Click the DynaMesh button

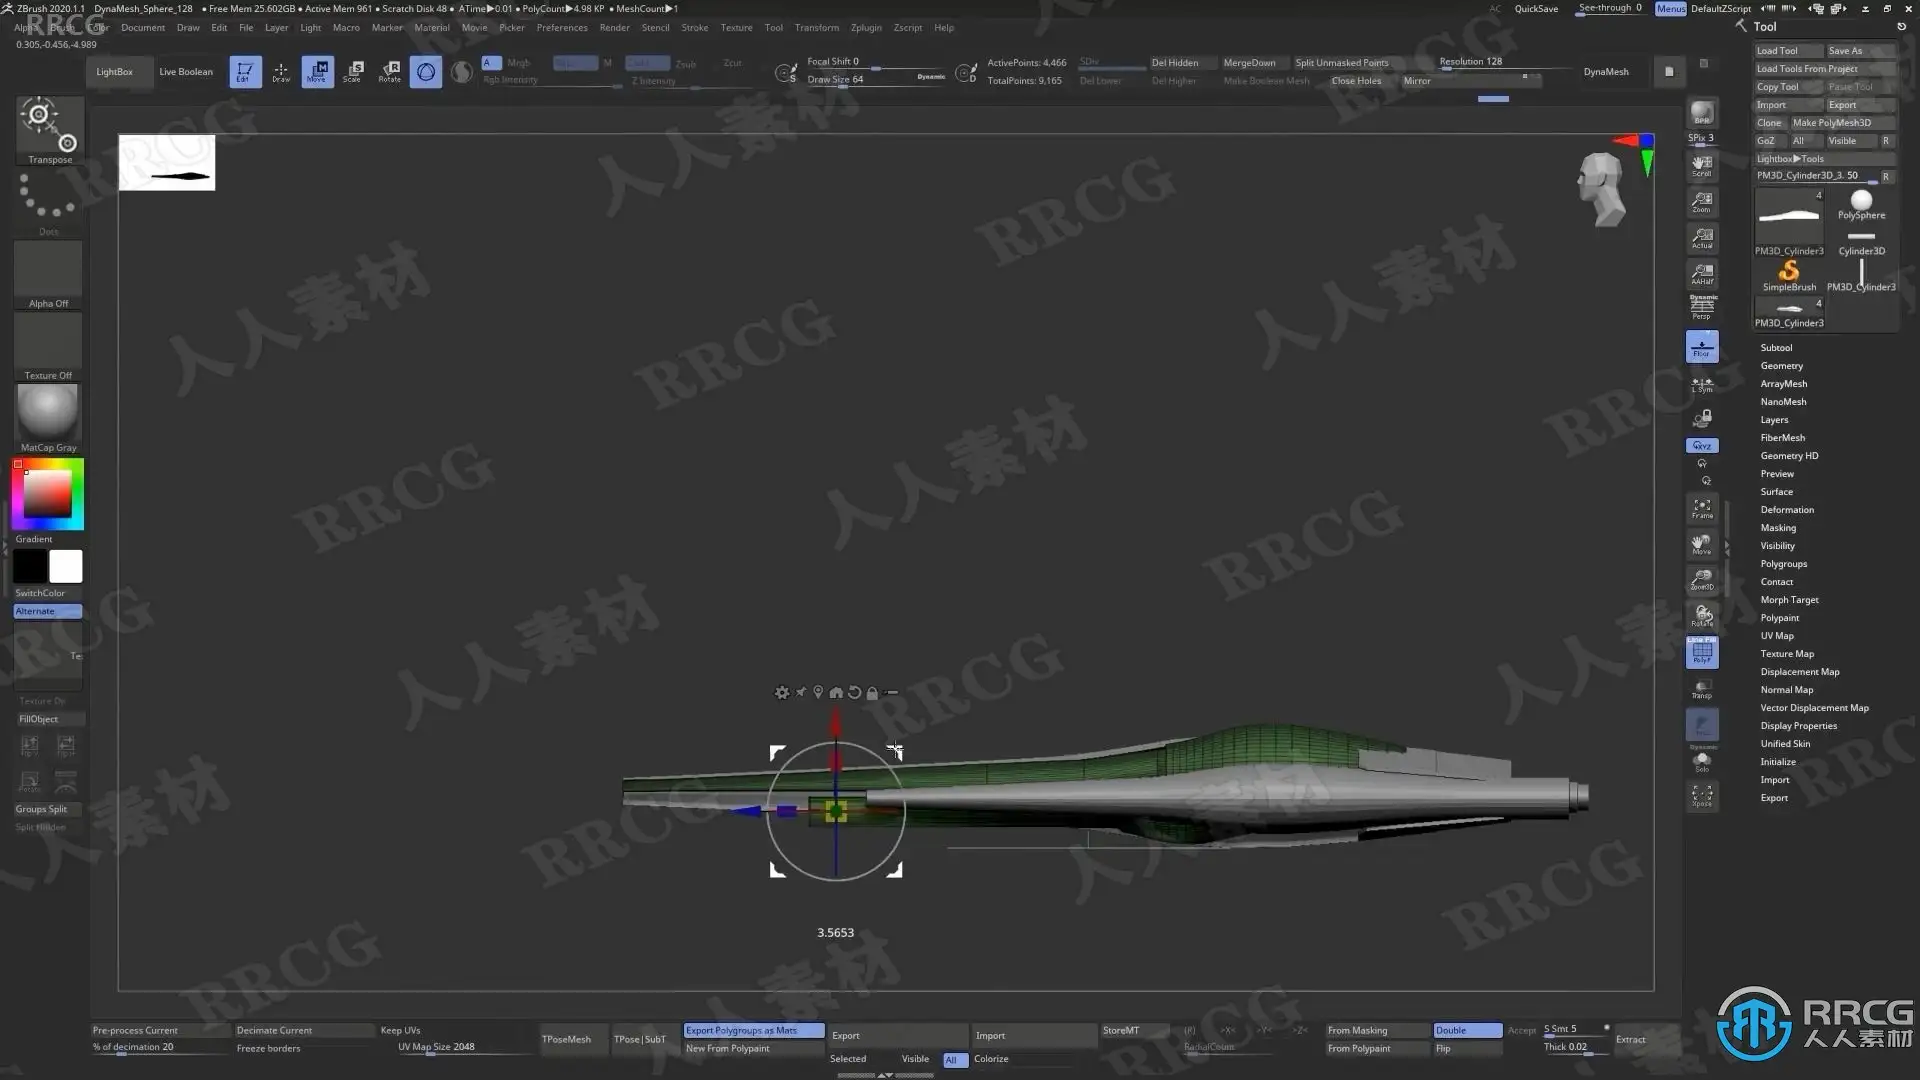tap(1605, 72)
